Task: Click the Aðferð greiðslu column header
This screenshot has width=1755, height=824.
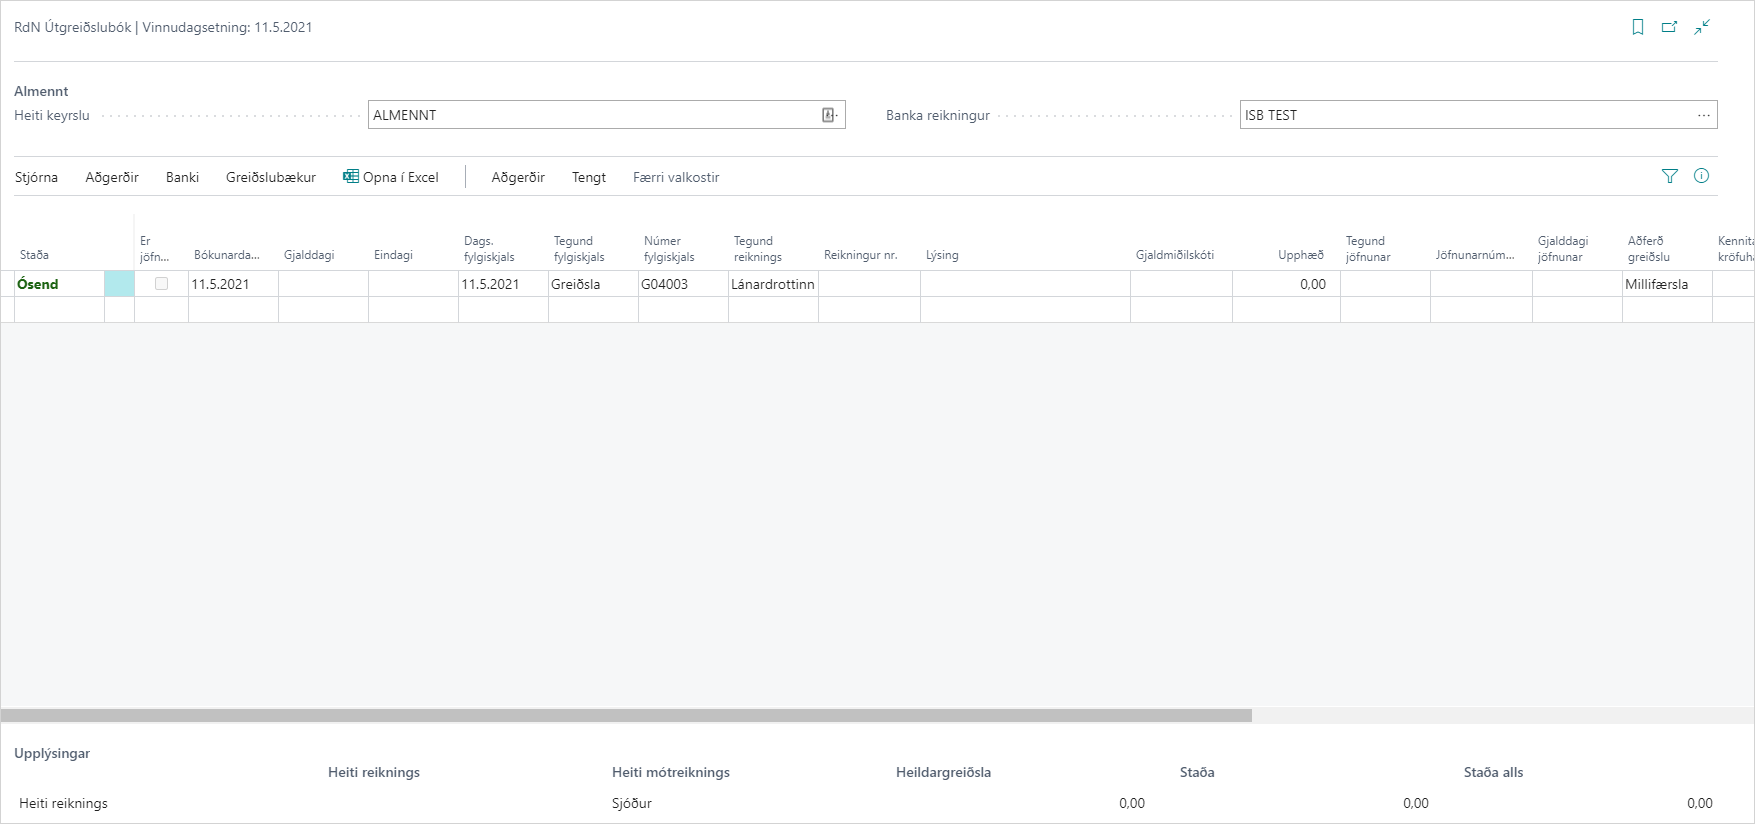Action: coord(1649,248)
